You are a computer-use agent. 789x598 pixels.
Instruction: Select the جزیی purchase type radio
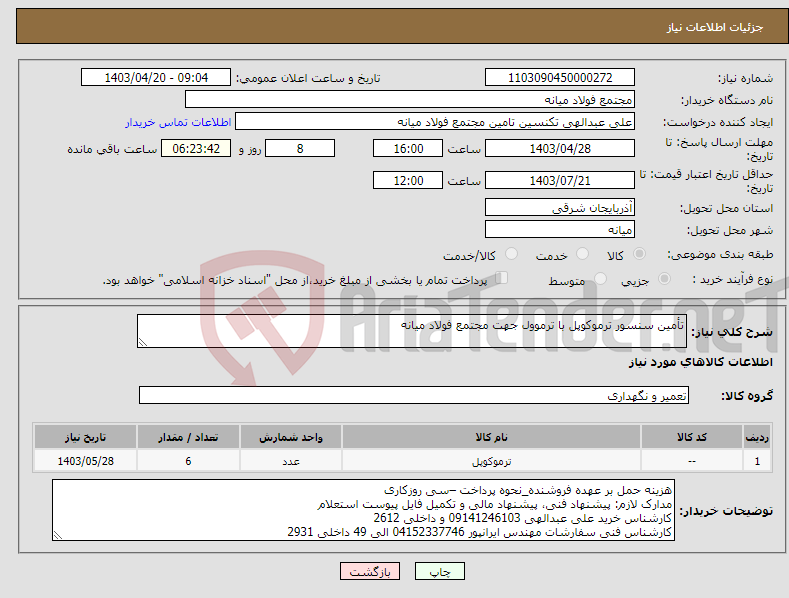(664, 278)
